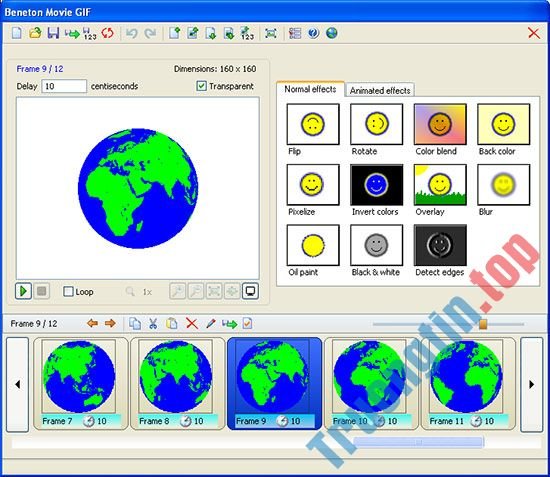Toggle the Transparent checkbox
Screen dimensions: 550x477
(201, 86)
